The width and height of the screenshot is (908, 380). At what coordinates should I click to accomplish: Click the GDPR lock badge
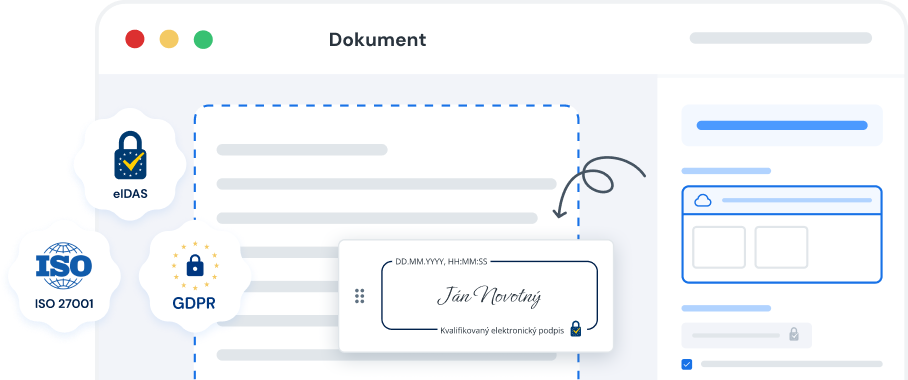click(x=195, y=277)
